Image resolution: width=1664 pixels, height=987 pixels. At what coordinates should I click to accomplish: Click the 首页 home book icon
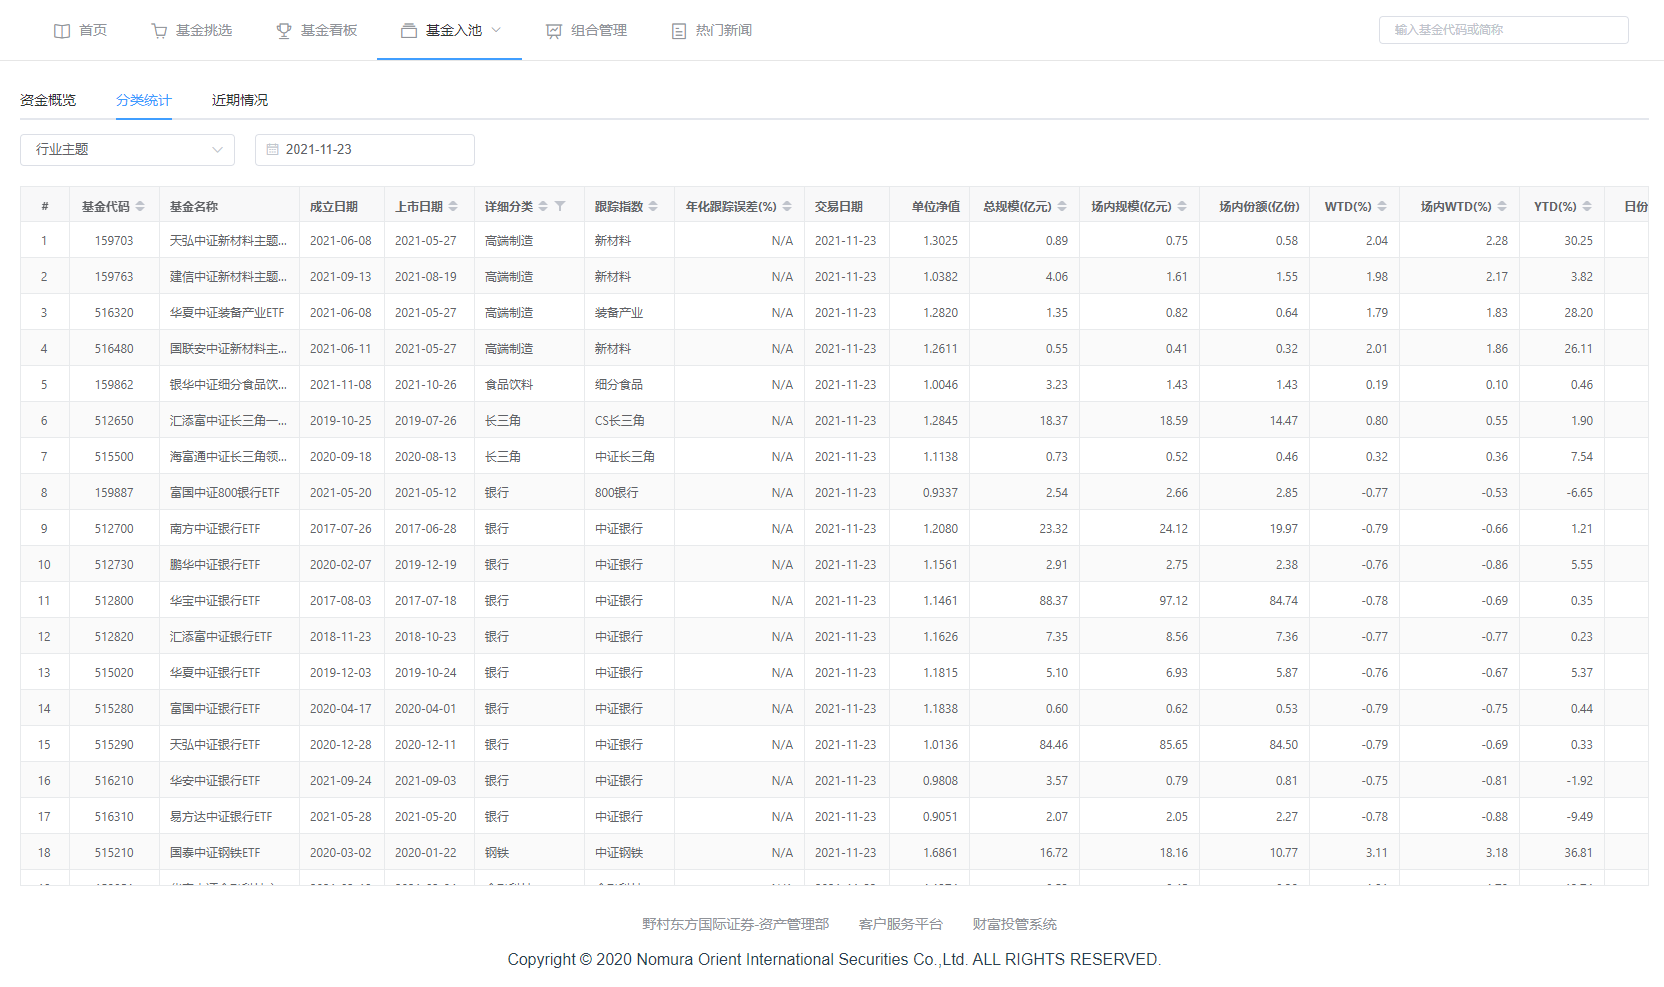[x=62, y=31]
